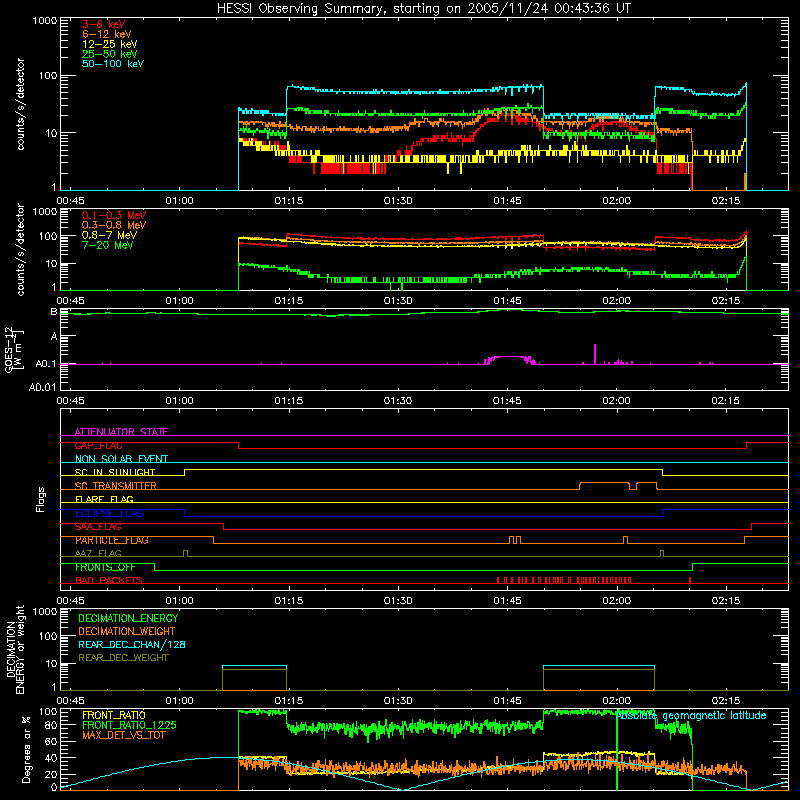
Task: Click the ECLIPSE_FLAG label
Action: pyautogui.click(x=109, y=513)
